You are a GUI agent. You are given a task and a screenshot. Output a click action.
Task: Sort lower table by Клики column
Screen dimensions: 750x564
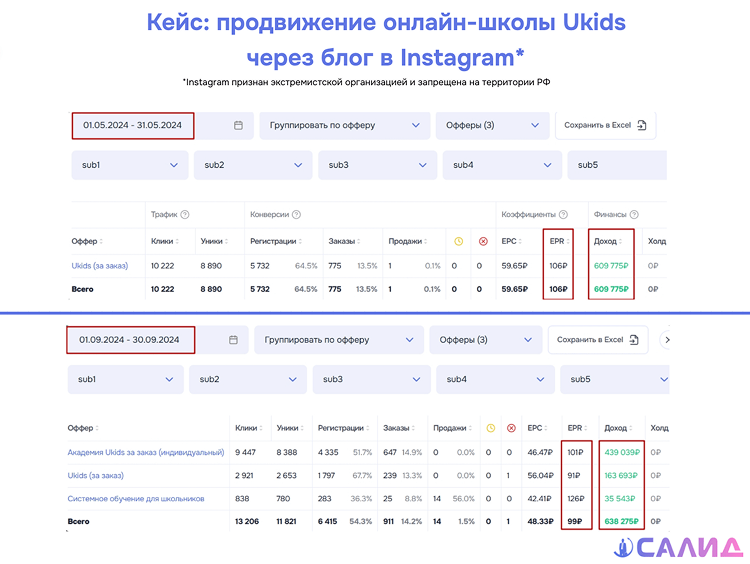coord(249,428)
